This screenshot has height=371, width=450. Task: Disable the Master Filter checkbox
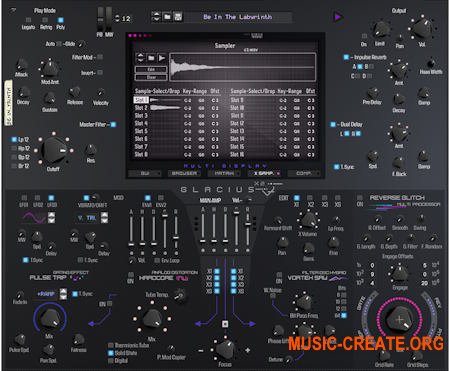(113, 124)
